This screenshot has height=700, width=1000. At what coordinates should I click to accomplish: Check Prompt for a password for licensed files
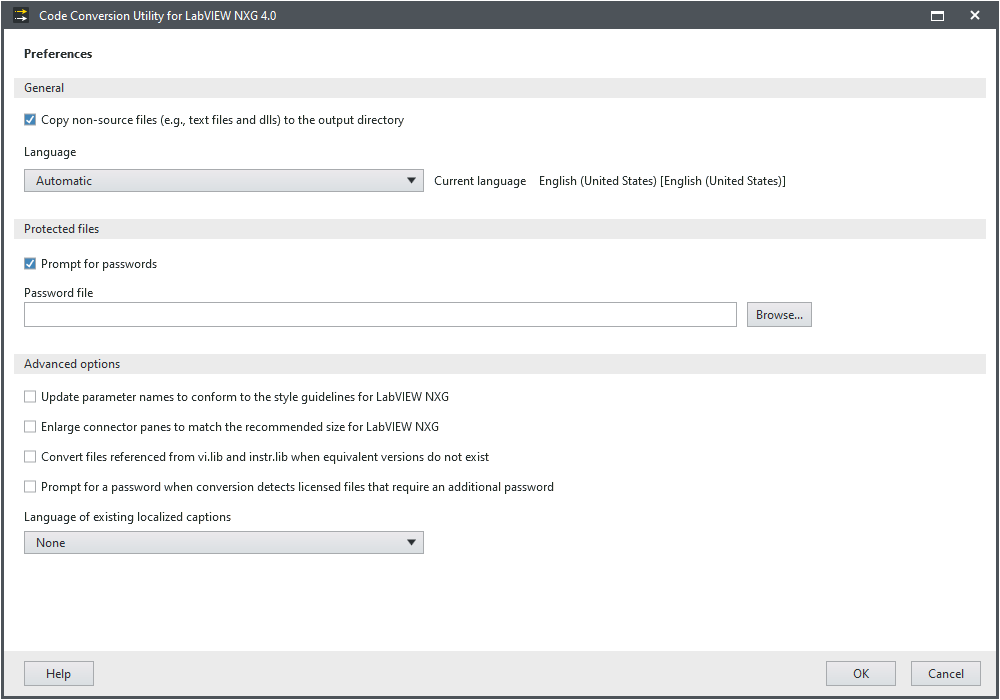click(30, 486)
